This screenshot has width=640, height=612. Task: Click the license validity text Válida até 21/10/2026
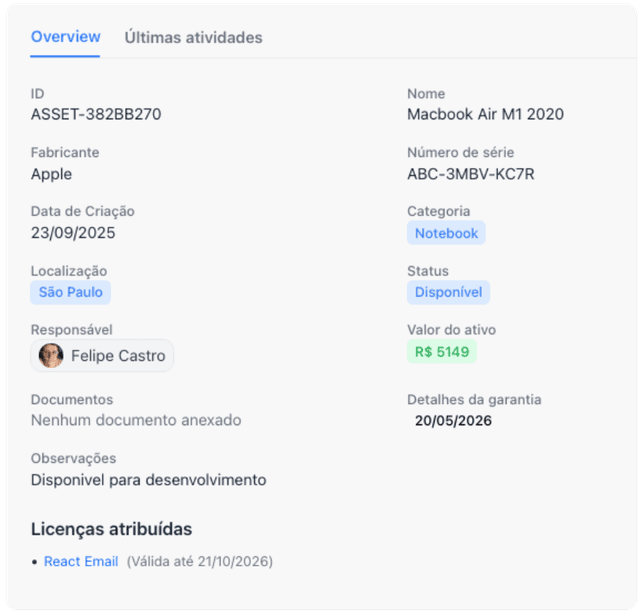coord(200,561)
